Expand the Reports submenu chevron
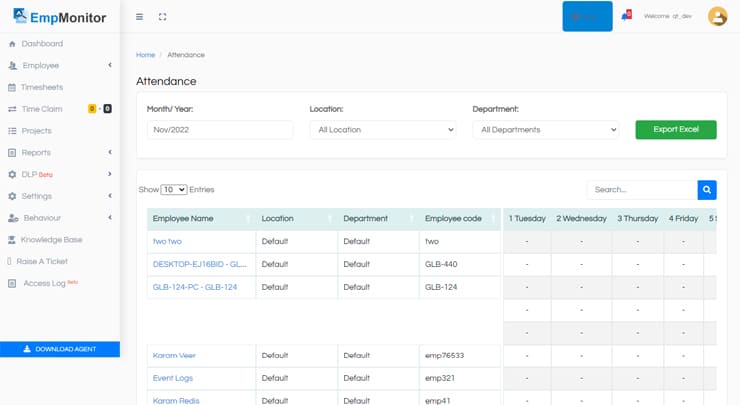This screenshot has width=740, height=405. point(110,152)
